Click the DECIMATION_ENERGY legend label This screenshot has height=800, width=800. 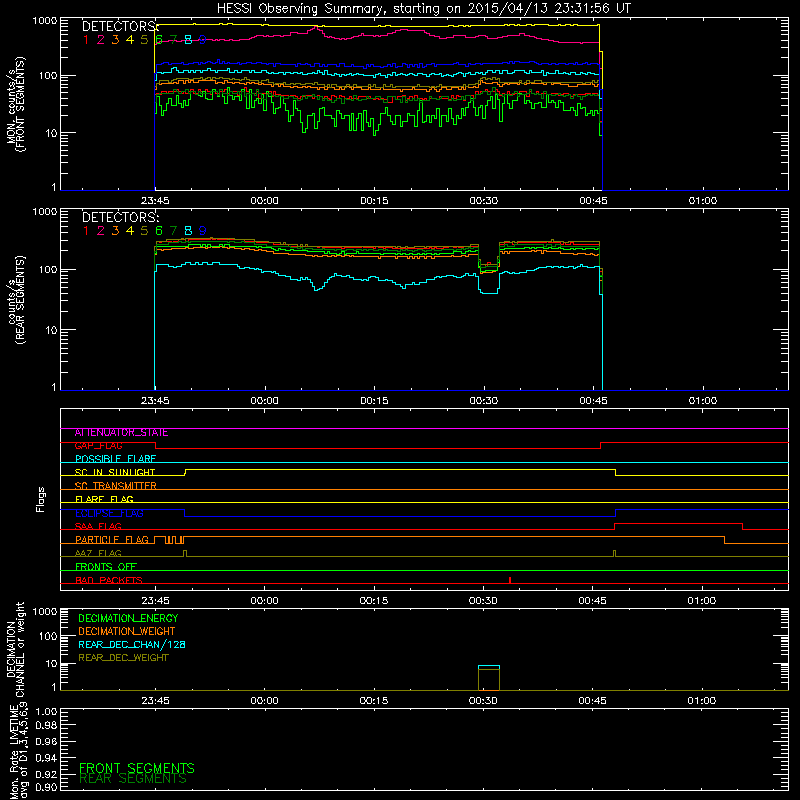[x=128, y=618]
